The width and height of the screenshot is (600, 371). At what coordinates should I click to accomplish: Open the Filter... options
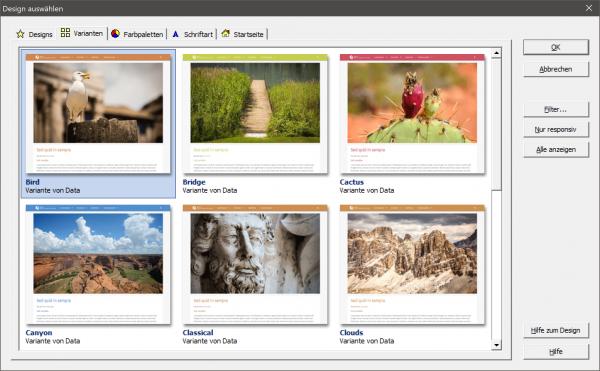(556, 109)
